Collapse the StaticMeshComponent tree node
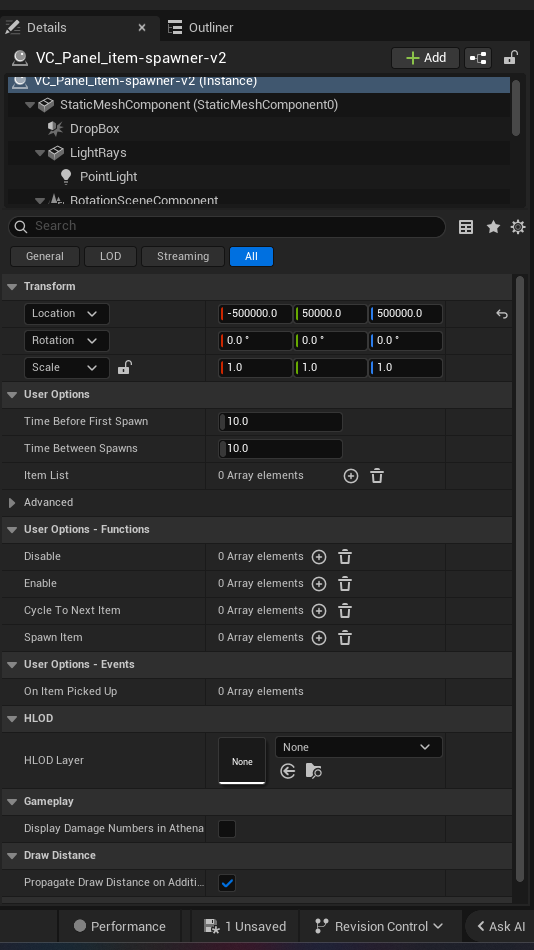534x950 pixels. click(x=29, y=105)
